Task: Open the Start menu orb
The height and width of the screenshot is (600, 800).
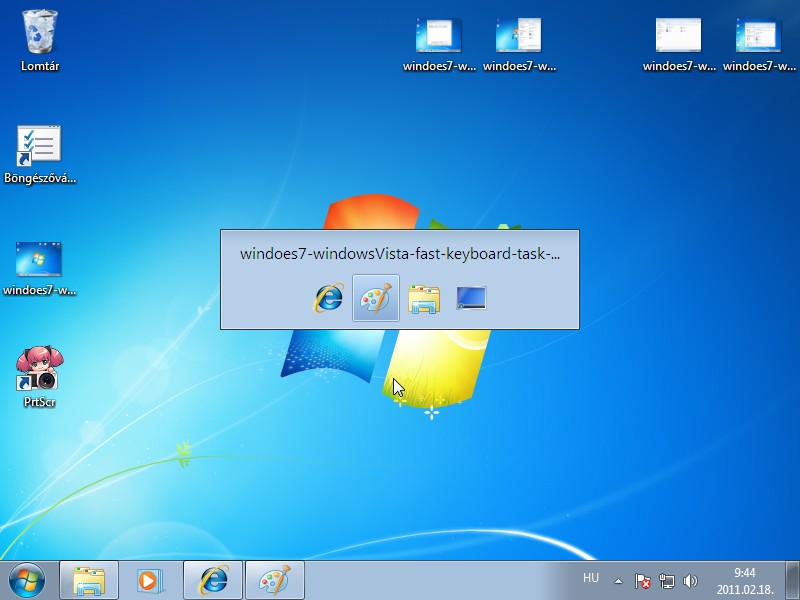Action: click(27, 580)
